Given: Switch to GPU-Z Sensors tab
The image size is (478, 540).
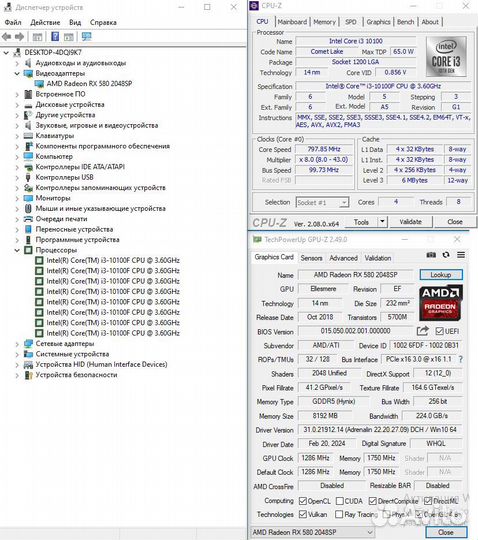Looking at the screenshot, I should (311, 258).
